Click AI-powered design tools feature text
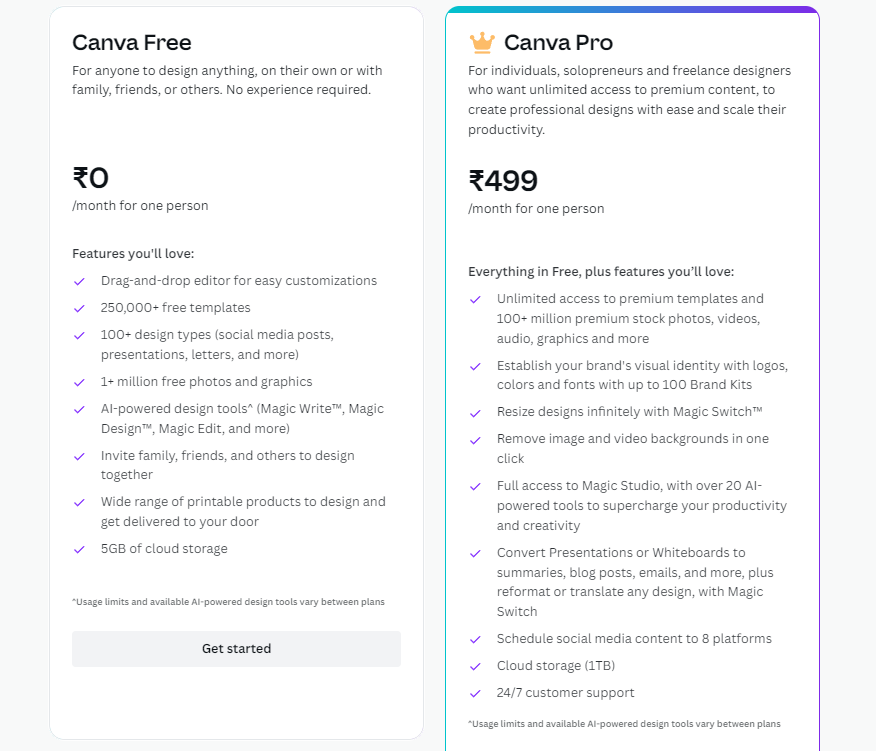The height and width of the screenshot is (751, 876). [242, 419]
